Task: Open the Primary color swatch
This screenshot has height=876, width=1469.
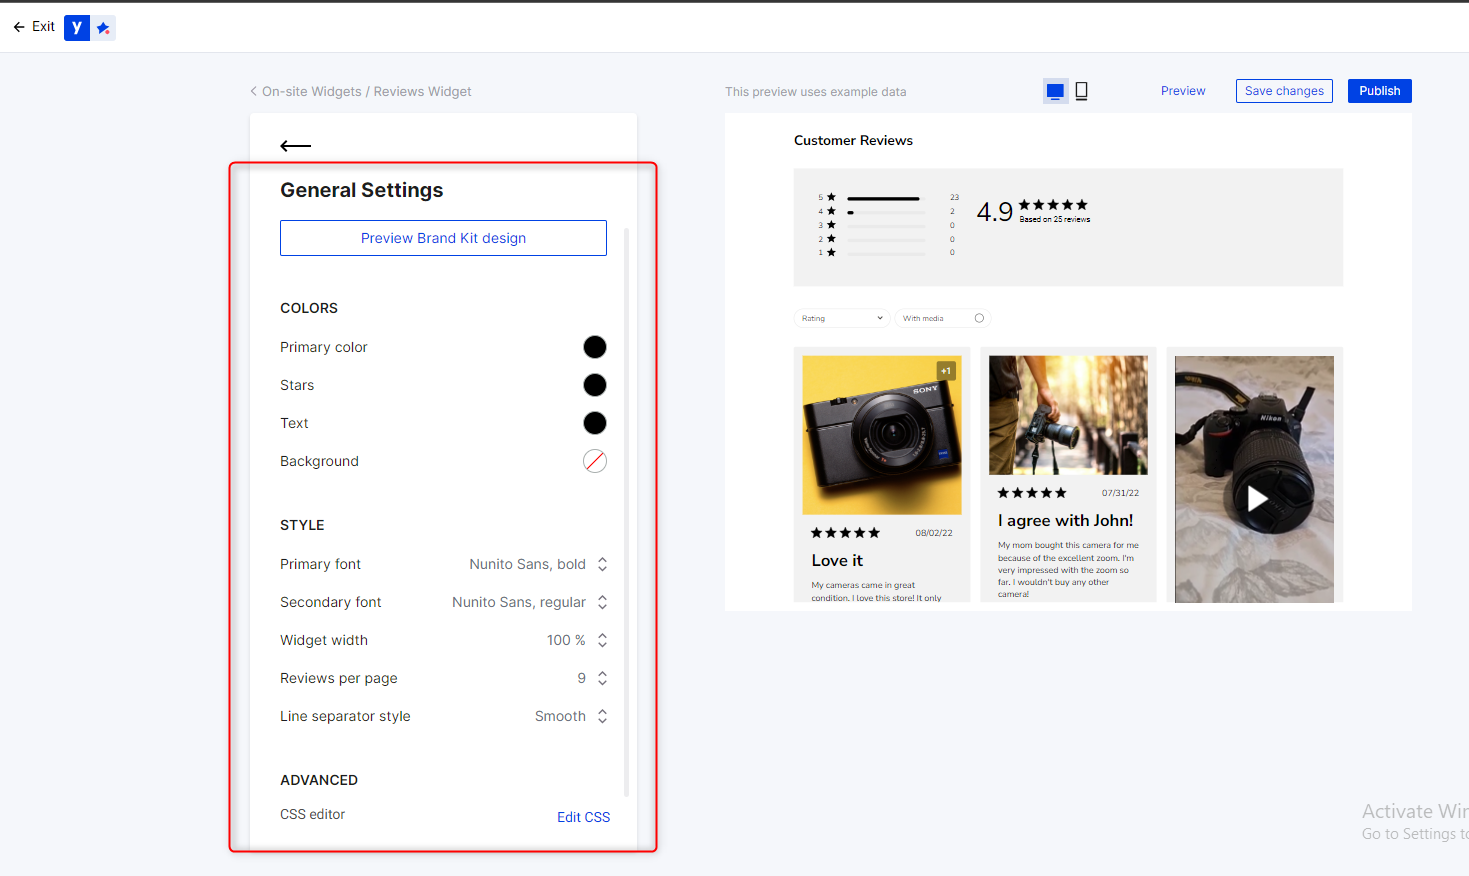Action: [x=595, y=347]
